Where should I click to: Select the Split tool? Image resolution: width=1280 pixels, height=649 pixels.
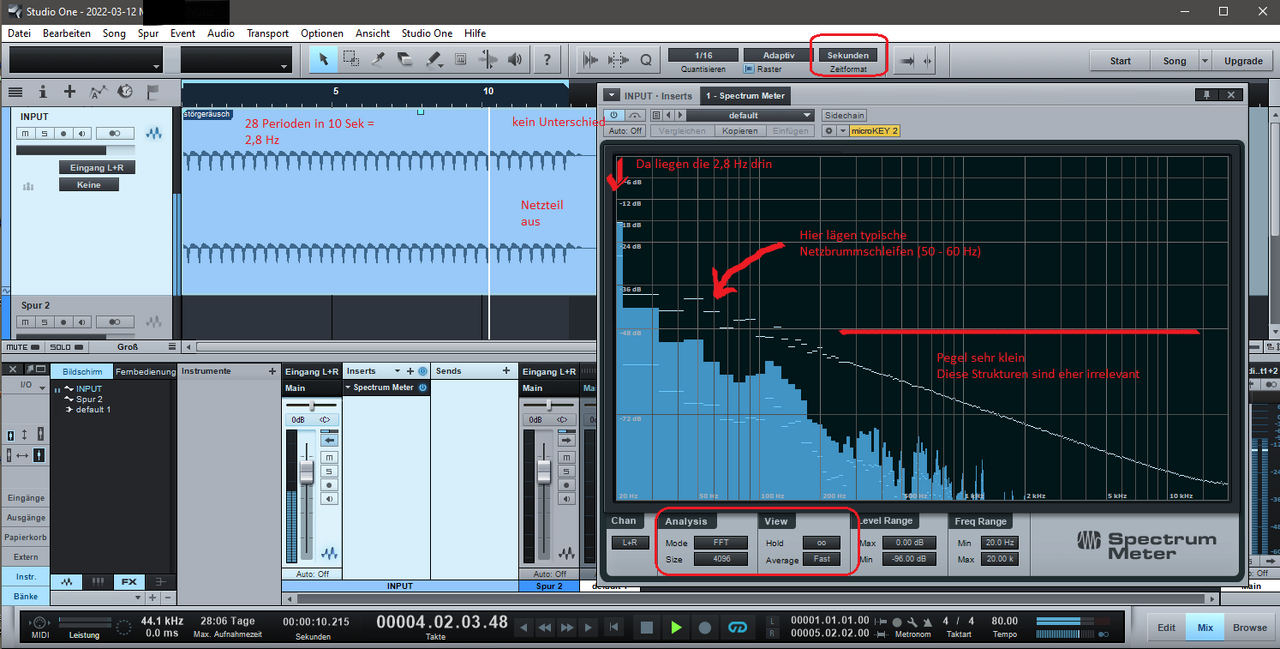[378, 59]
